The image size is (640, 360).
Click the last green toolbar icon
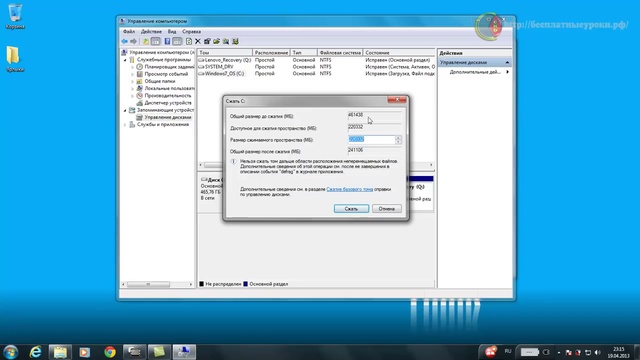point(236,41)
